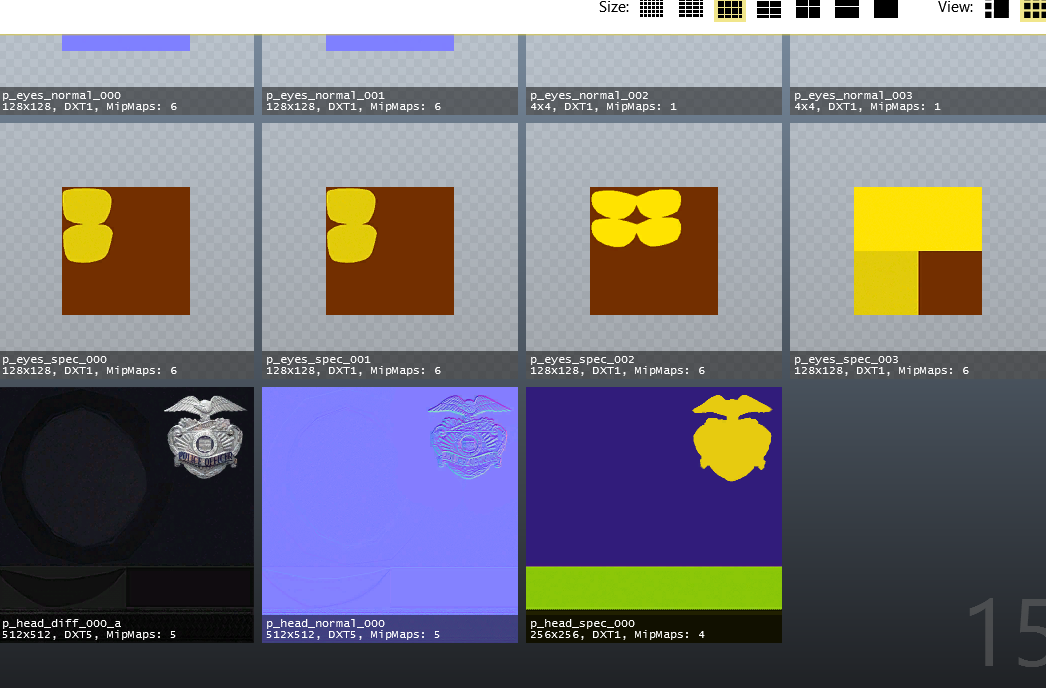Click the p_head_spec_000 specular texture
Screen dimensions: 1046x688
tap(654, 500)
